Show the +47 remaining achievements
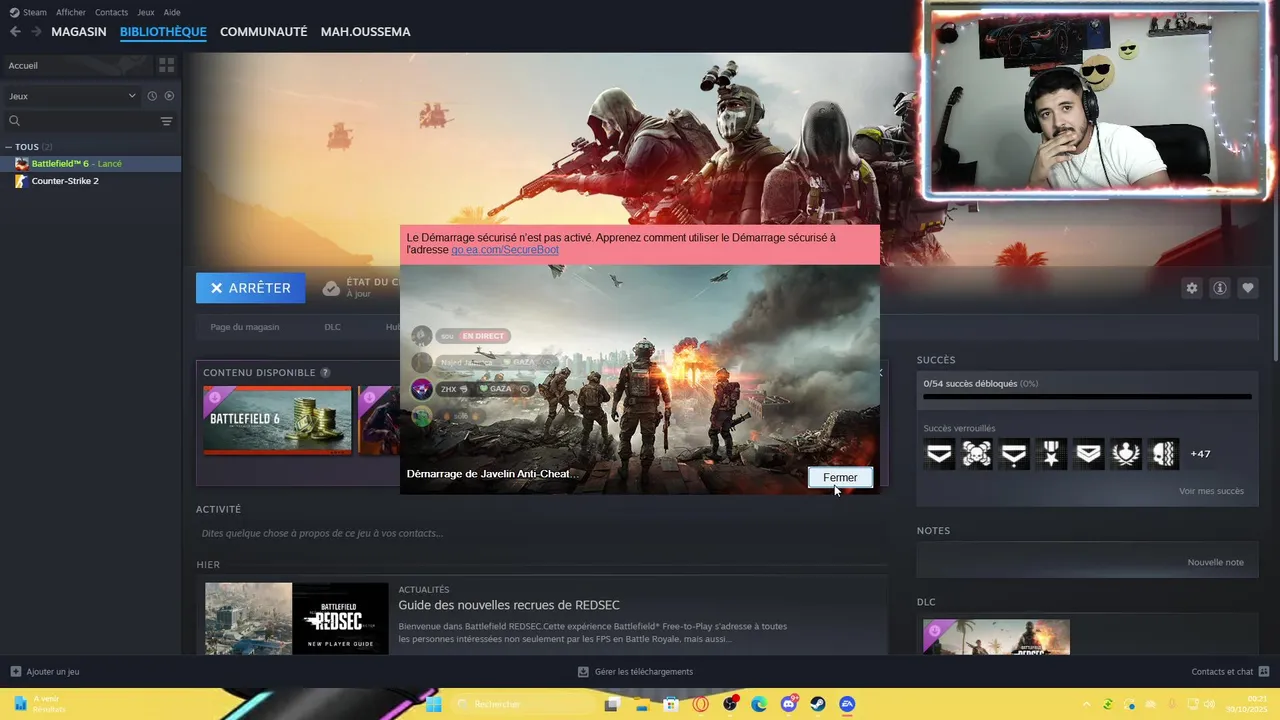 point(1200,454)
